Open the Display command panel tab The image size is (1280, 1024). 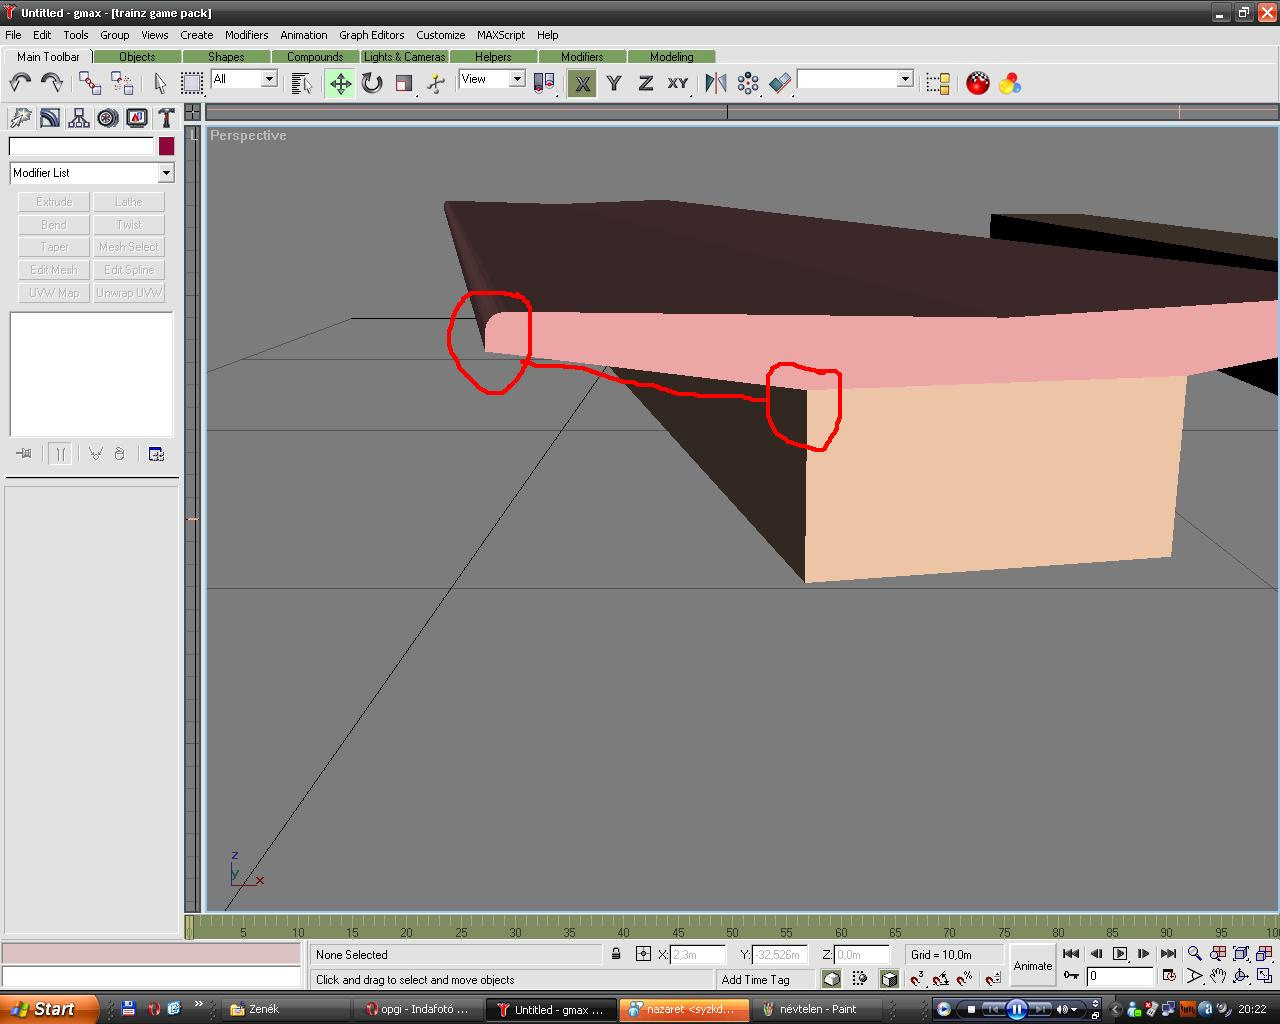[x=137, y=118]
